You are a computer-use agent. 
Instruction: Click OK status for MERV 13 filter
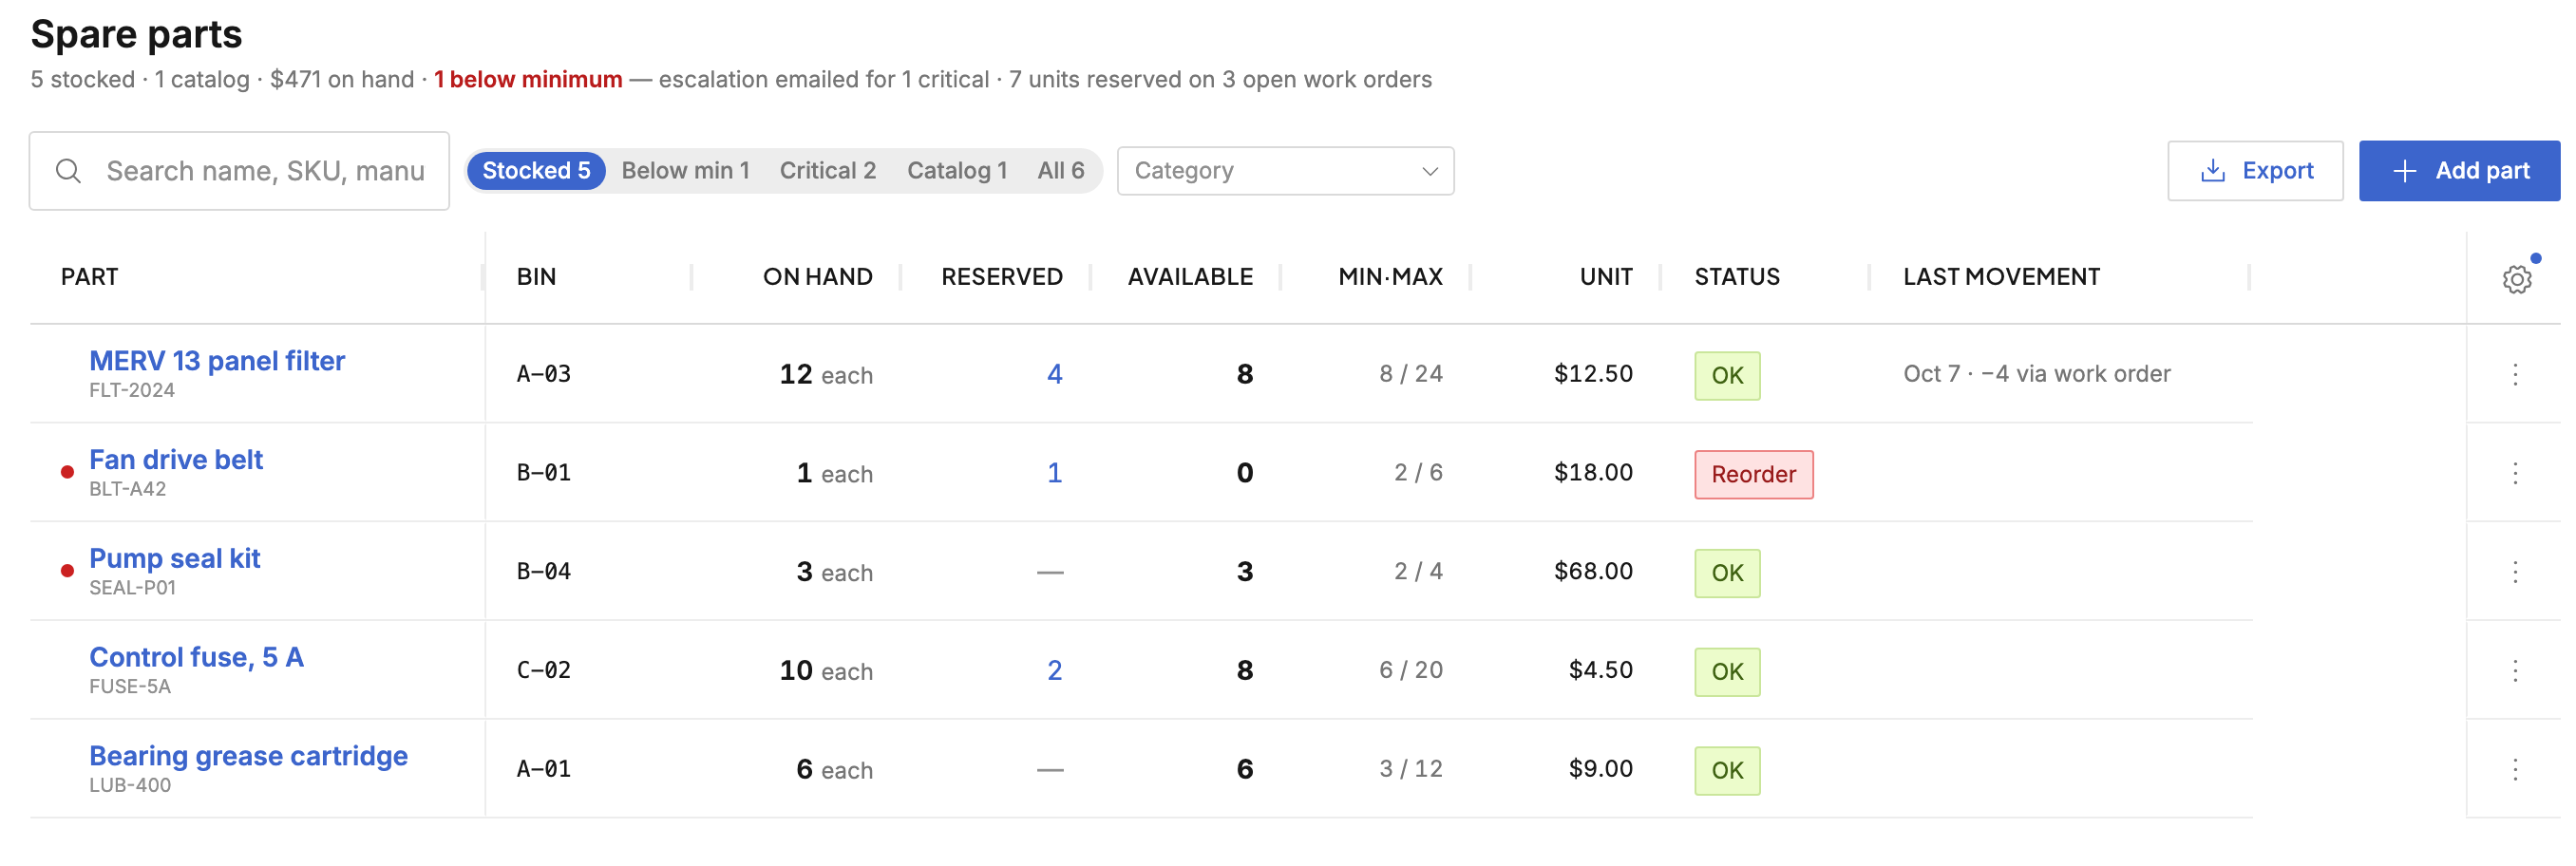[x=1727, y=376]
